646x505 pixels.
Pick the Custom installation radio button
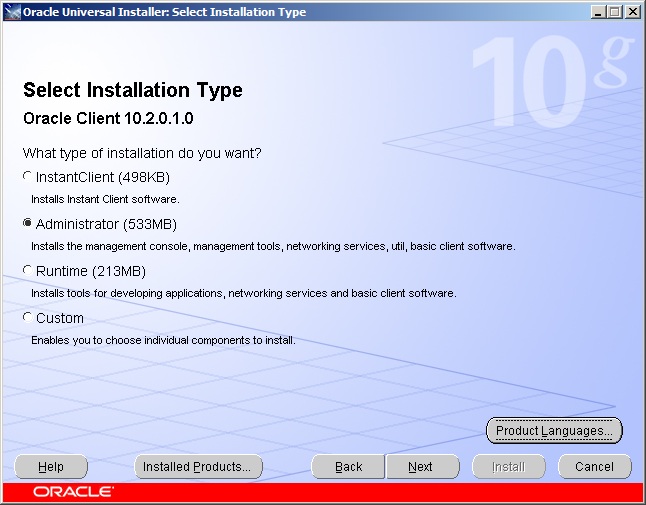point(27,317)
